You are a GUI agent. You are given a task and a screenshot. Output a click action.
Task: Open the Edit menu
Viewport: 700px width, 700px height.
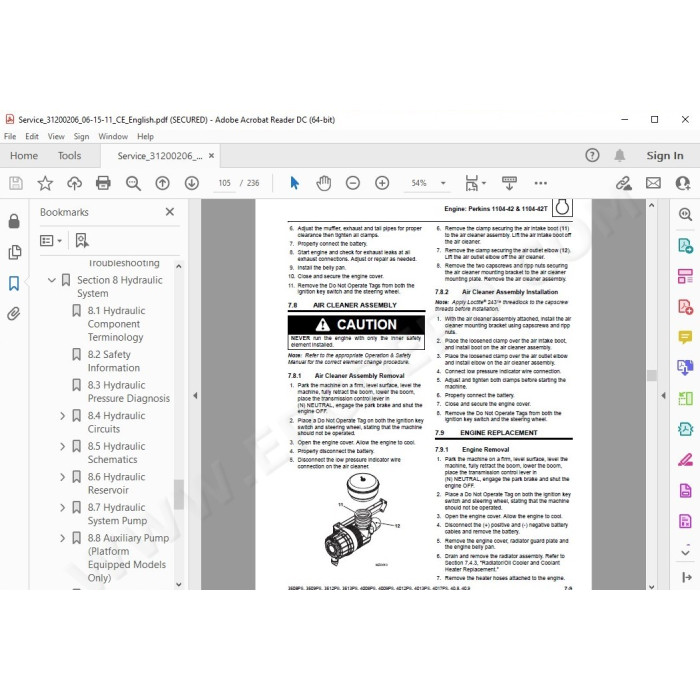click(x=32, y=136)
